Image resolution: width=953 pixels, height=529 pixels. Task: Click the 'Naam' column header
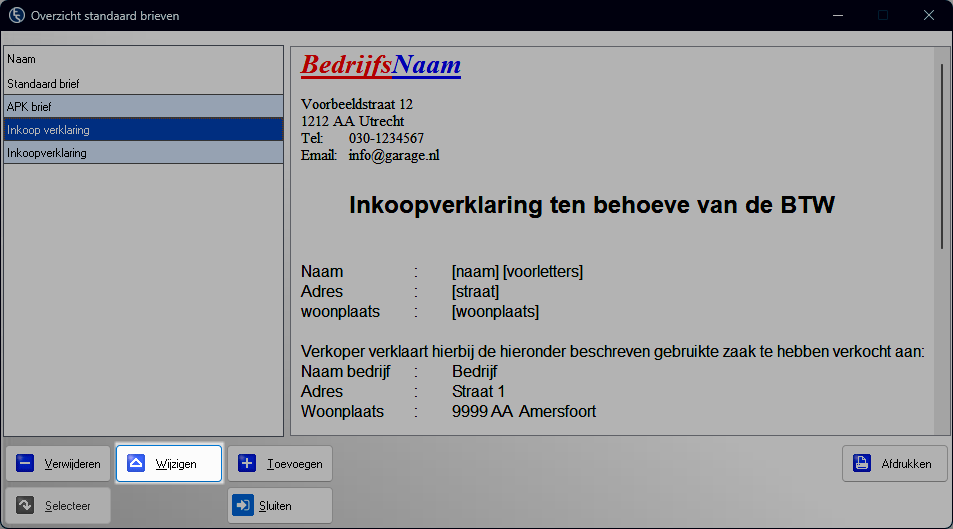pos(143,59)
